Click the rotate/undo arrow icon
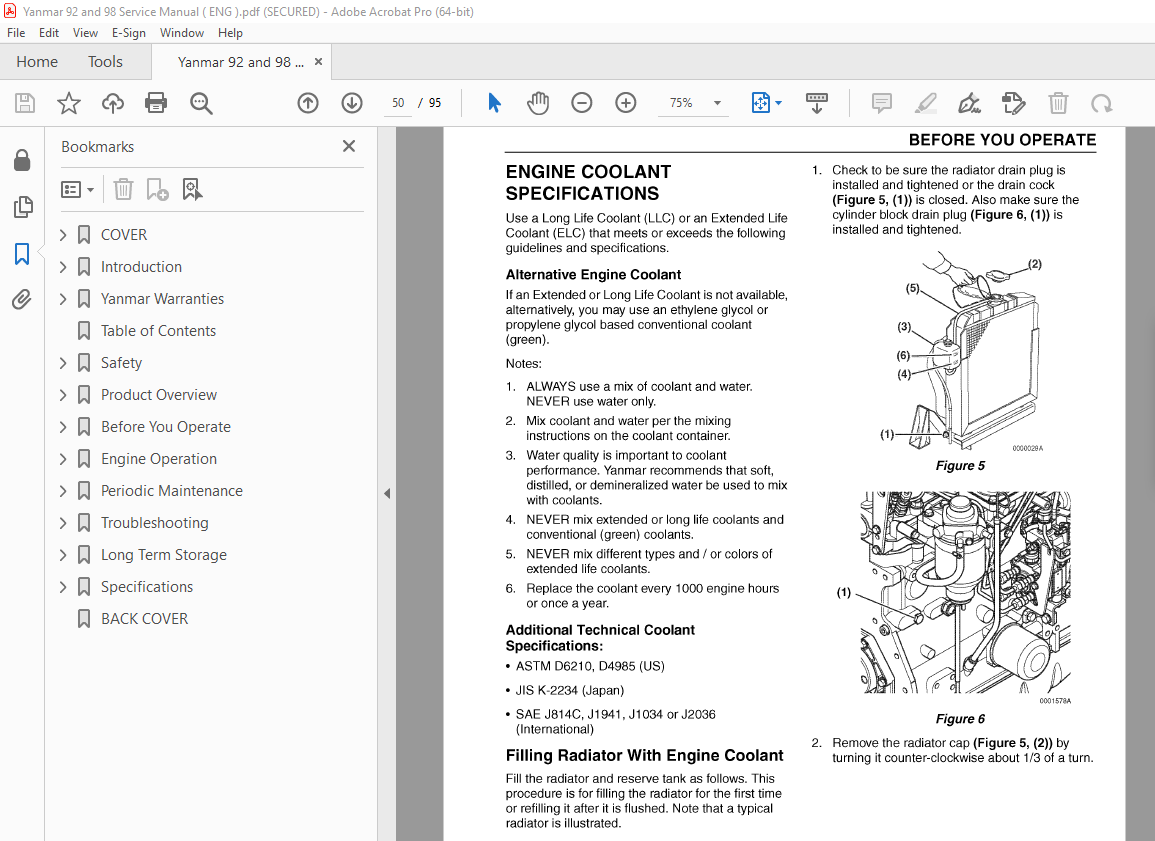Viewport: 1155px width, 841px height. pyautogui.click(x=1102, y=103)
